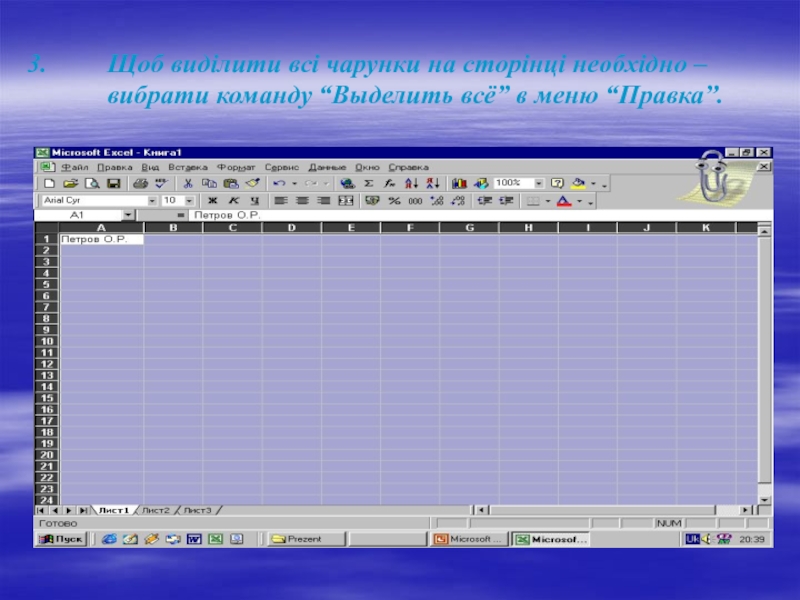The width and height of the screenshot is (800, 600).
Task: Click the Пуск Start button
Action: (x=62, y=539)
